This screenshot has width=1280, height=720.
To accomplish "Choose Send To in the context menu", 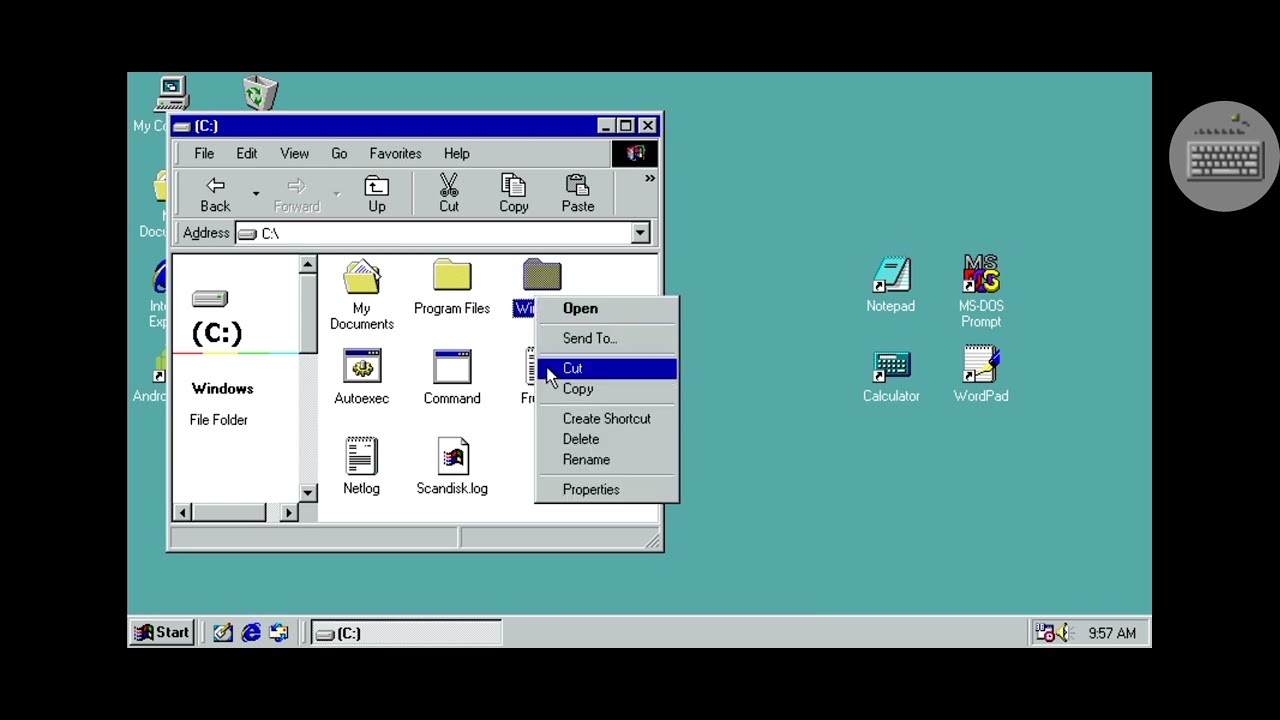I will click(x=607, y=338).
